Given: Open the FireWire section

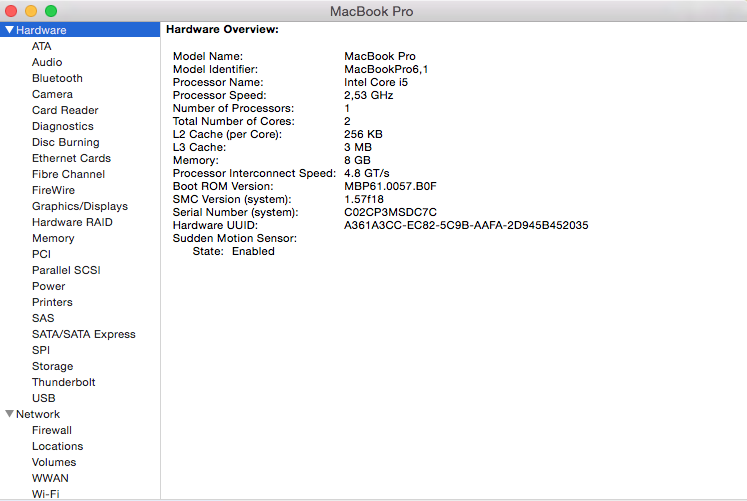Looking at the screenshot, I should 53,190.
